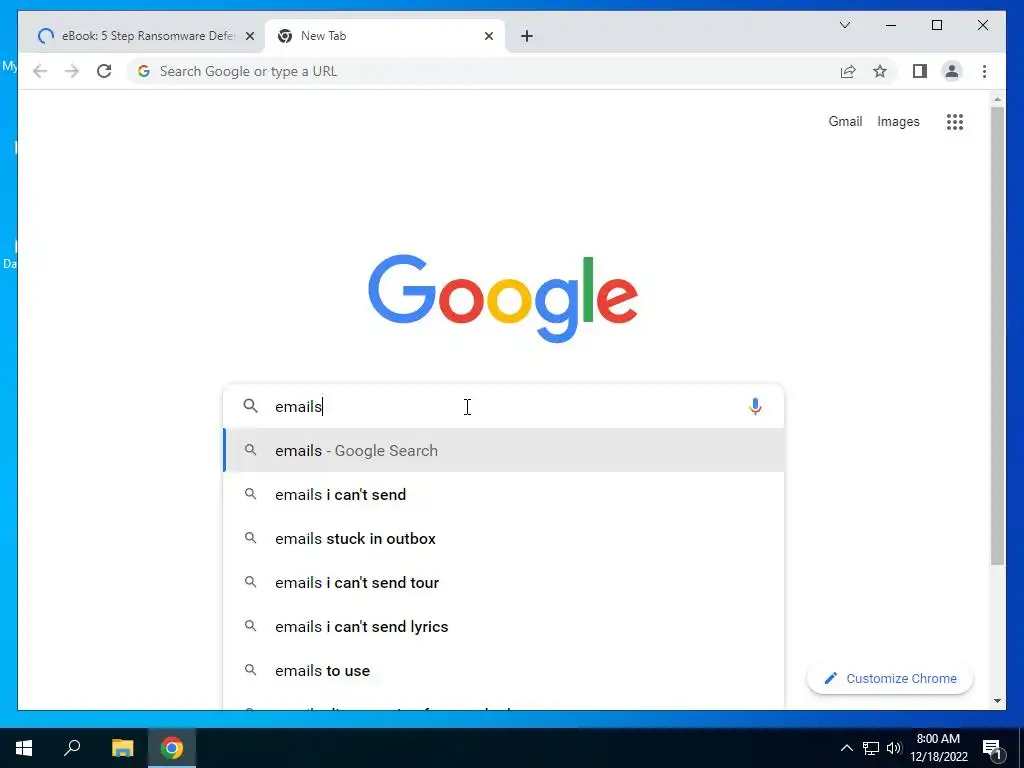Click the Customize Chrome button
This screenshot has width=1024, height=768.
point(890,679)
